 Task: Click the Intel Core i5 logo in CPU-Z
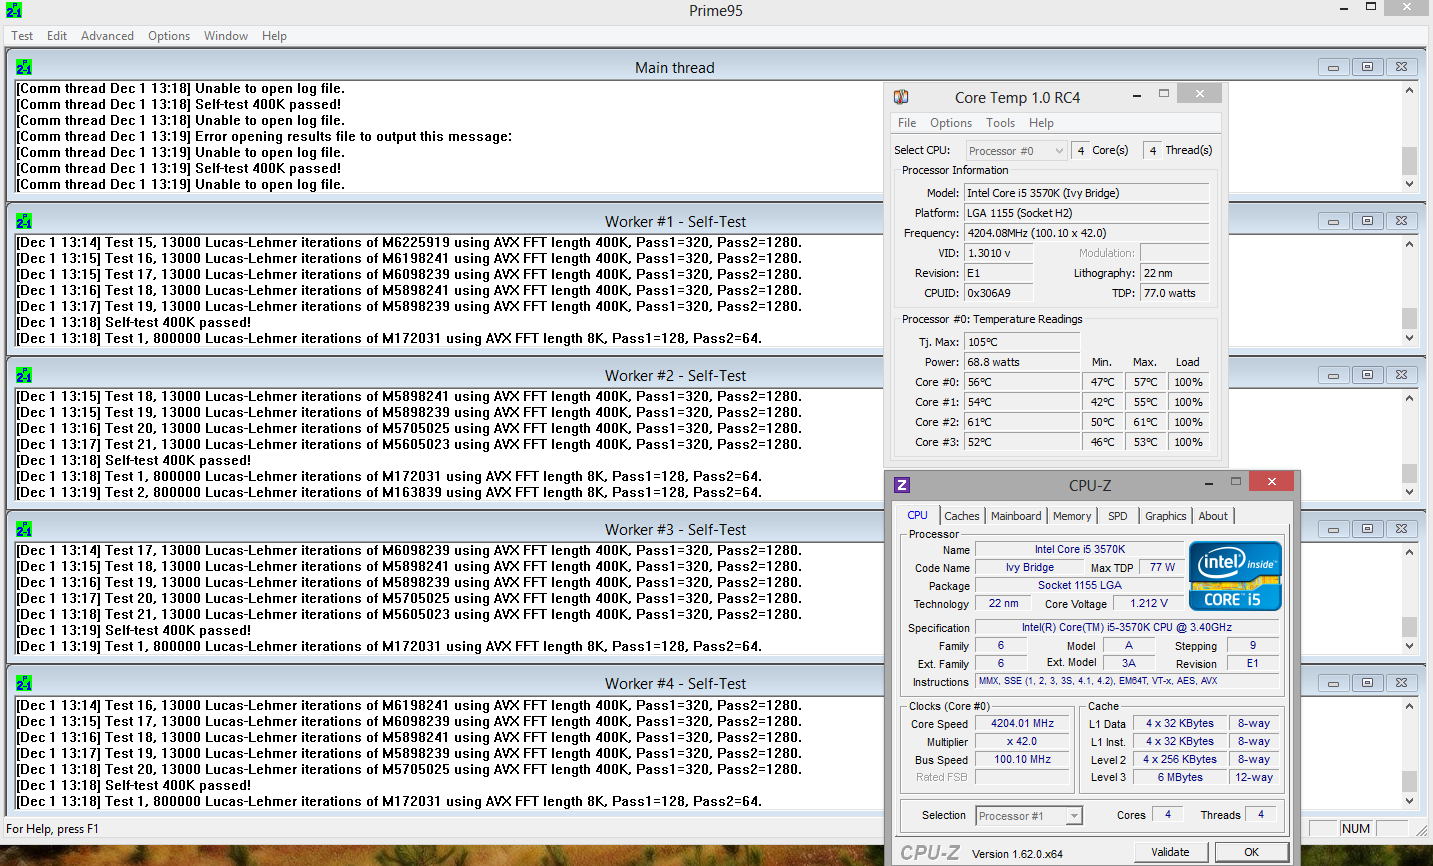1235,576
